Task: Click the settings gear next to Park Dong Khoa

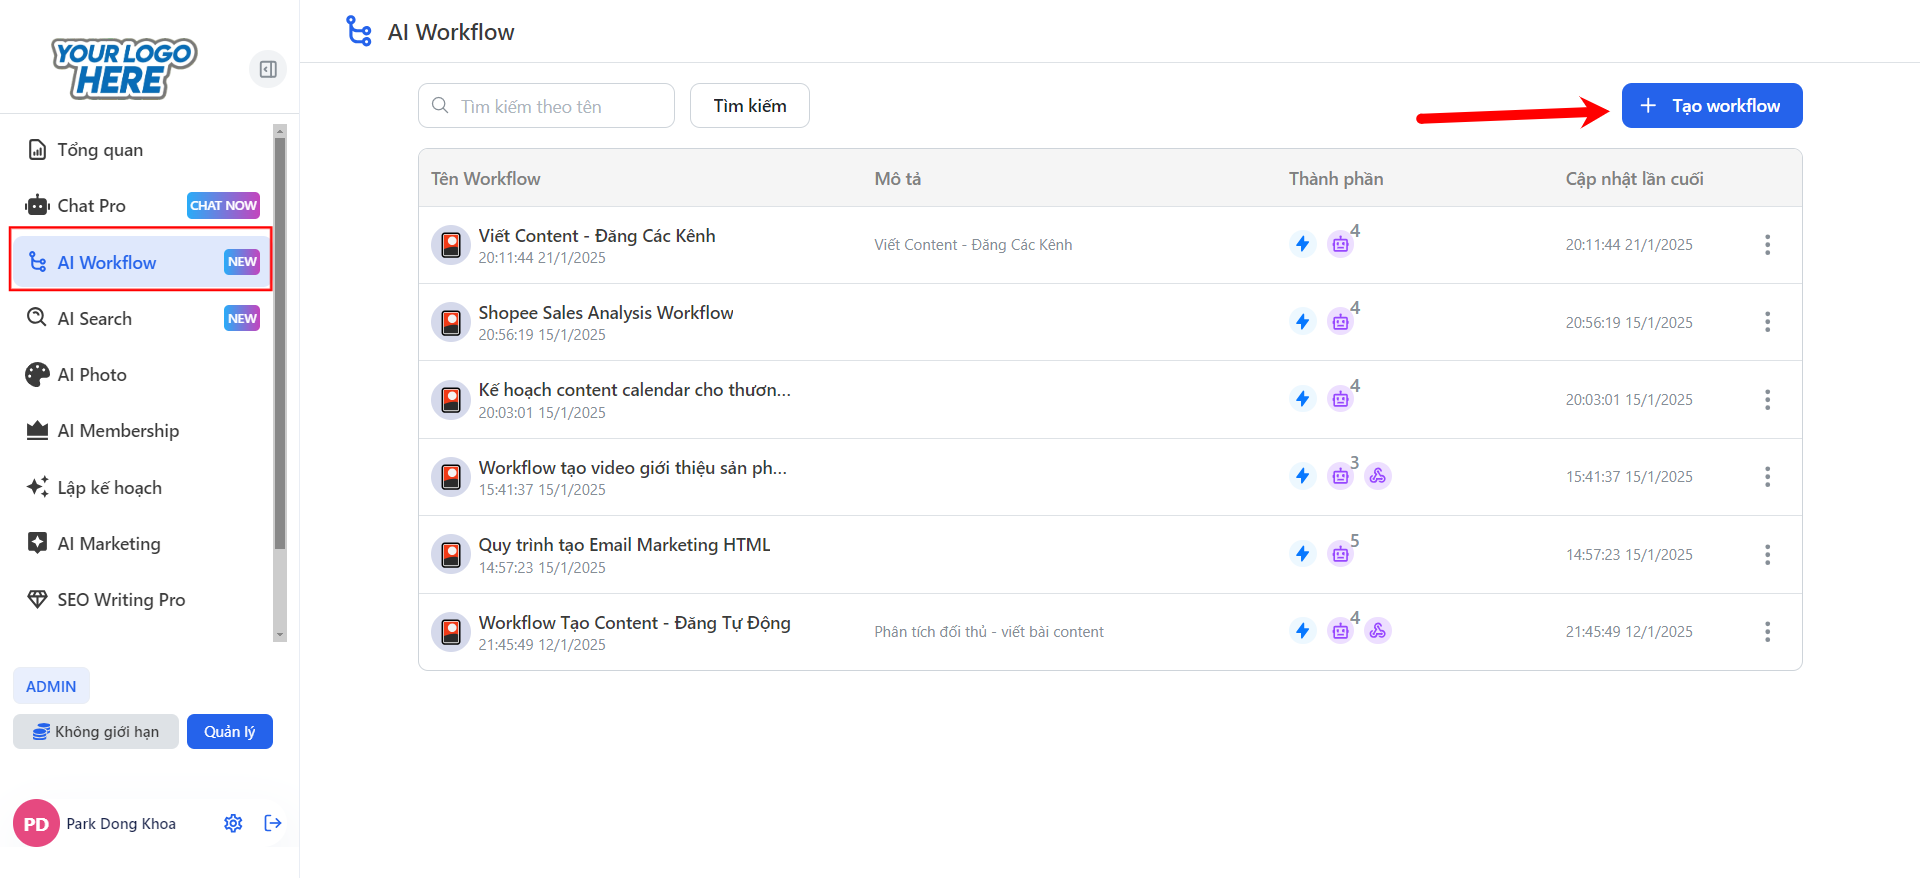Action: point(233,823)
